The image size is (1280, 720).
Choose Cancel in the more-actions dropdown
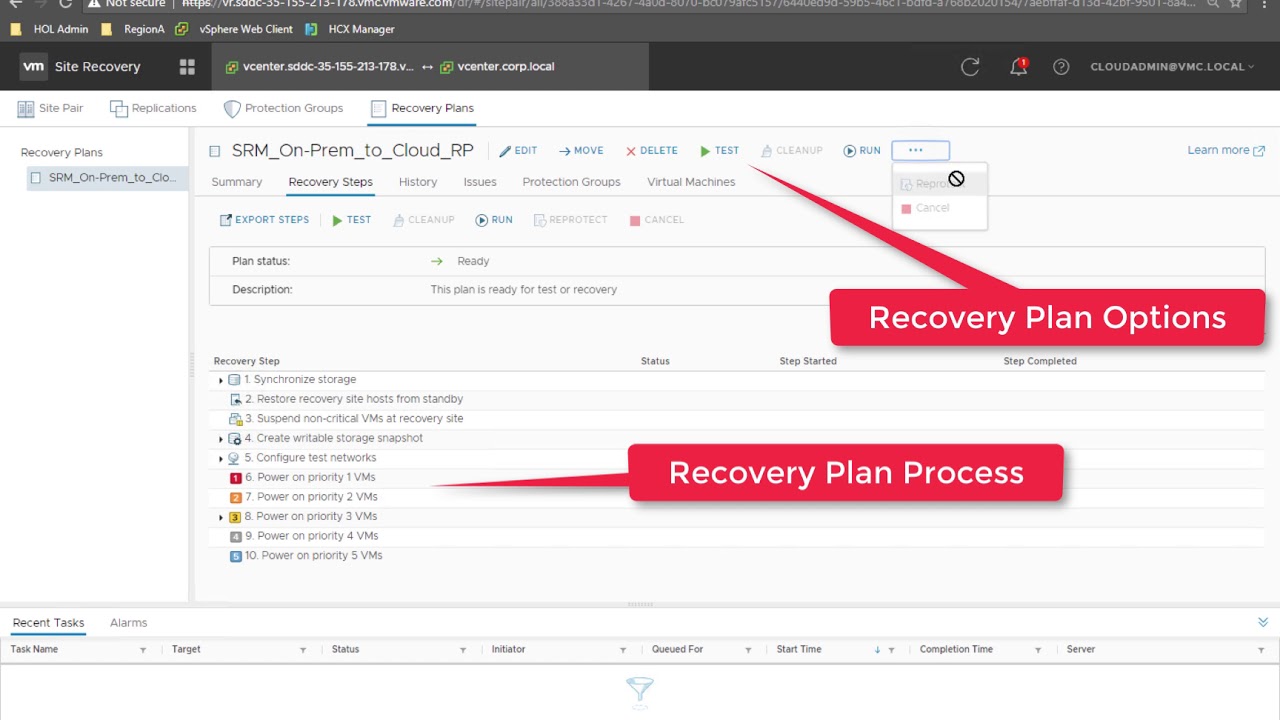pyautogui.click(x=925, y=208)
